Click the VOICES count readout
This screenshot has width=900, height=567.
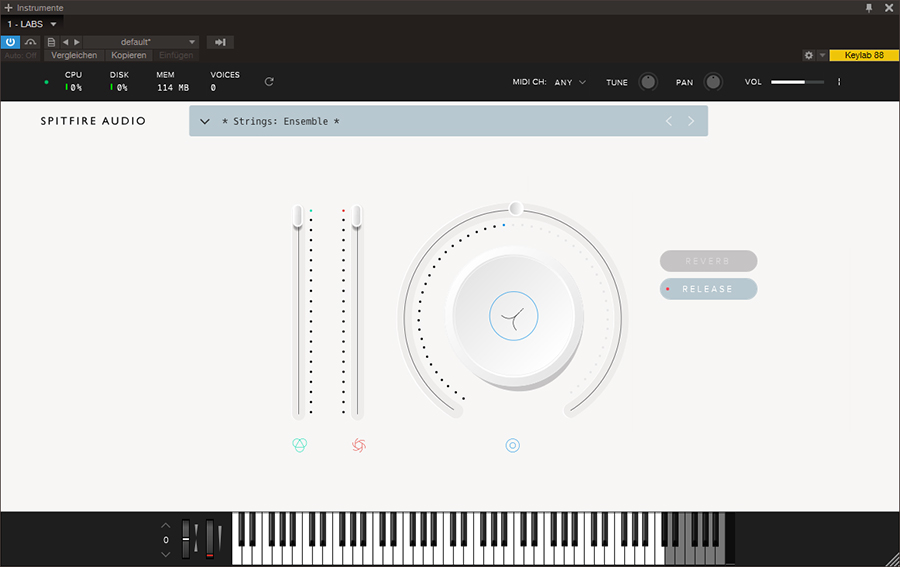pos(224,81)
